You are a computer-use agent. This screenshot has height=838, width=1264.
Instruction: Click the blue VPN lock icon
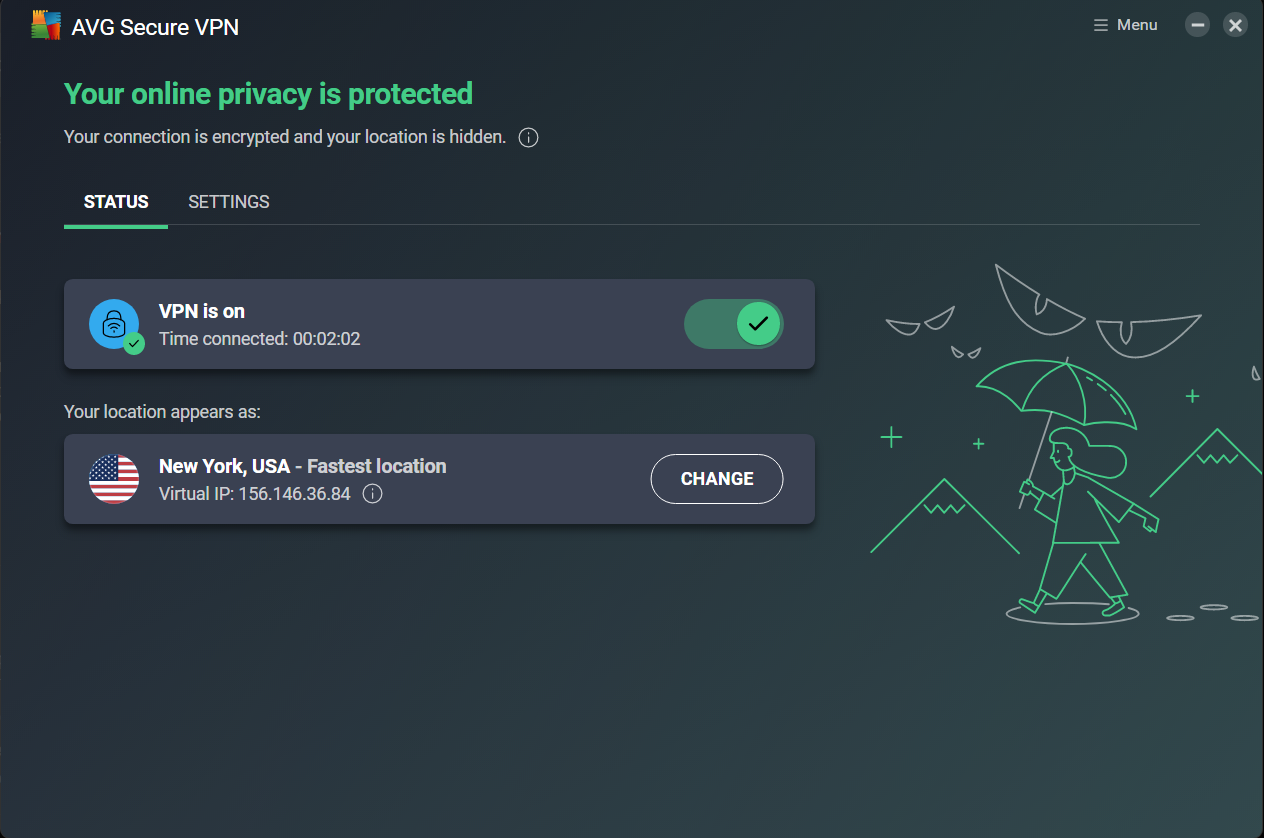(x=113, y=323)
